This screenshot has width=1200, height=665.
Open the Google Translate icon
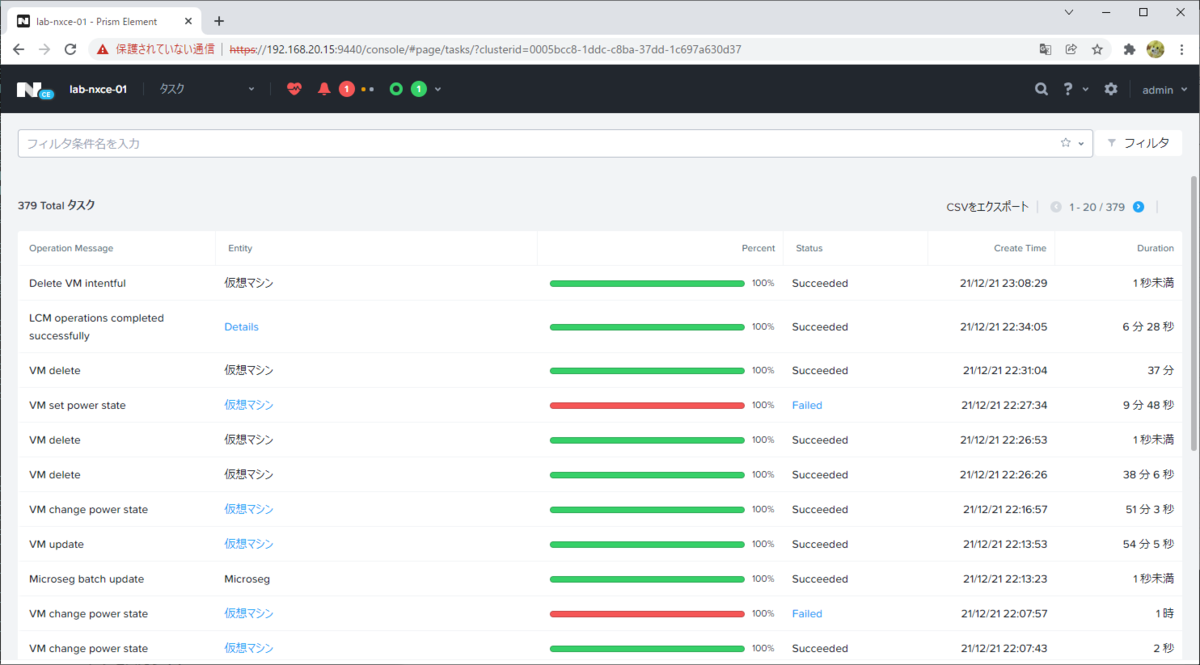pos(1045,49)
